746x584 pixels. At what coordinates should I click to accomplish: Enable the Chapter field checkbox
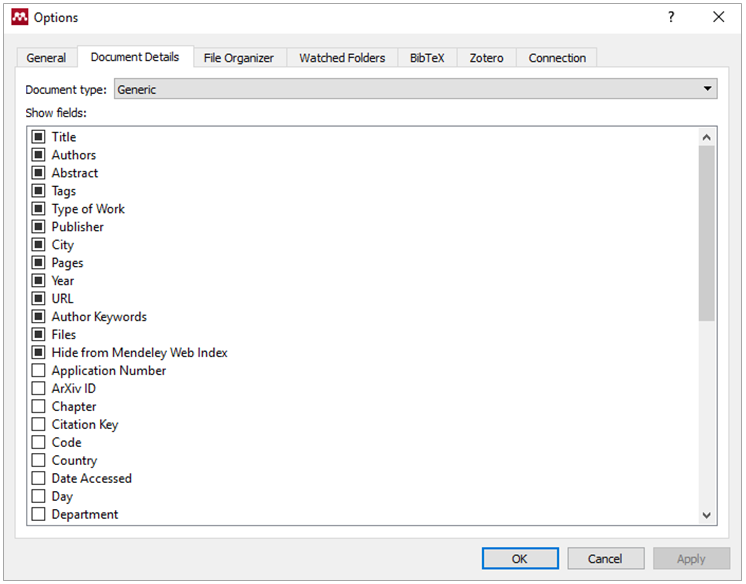pyautogui.click(x=38, y=406)
